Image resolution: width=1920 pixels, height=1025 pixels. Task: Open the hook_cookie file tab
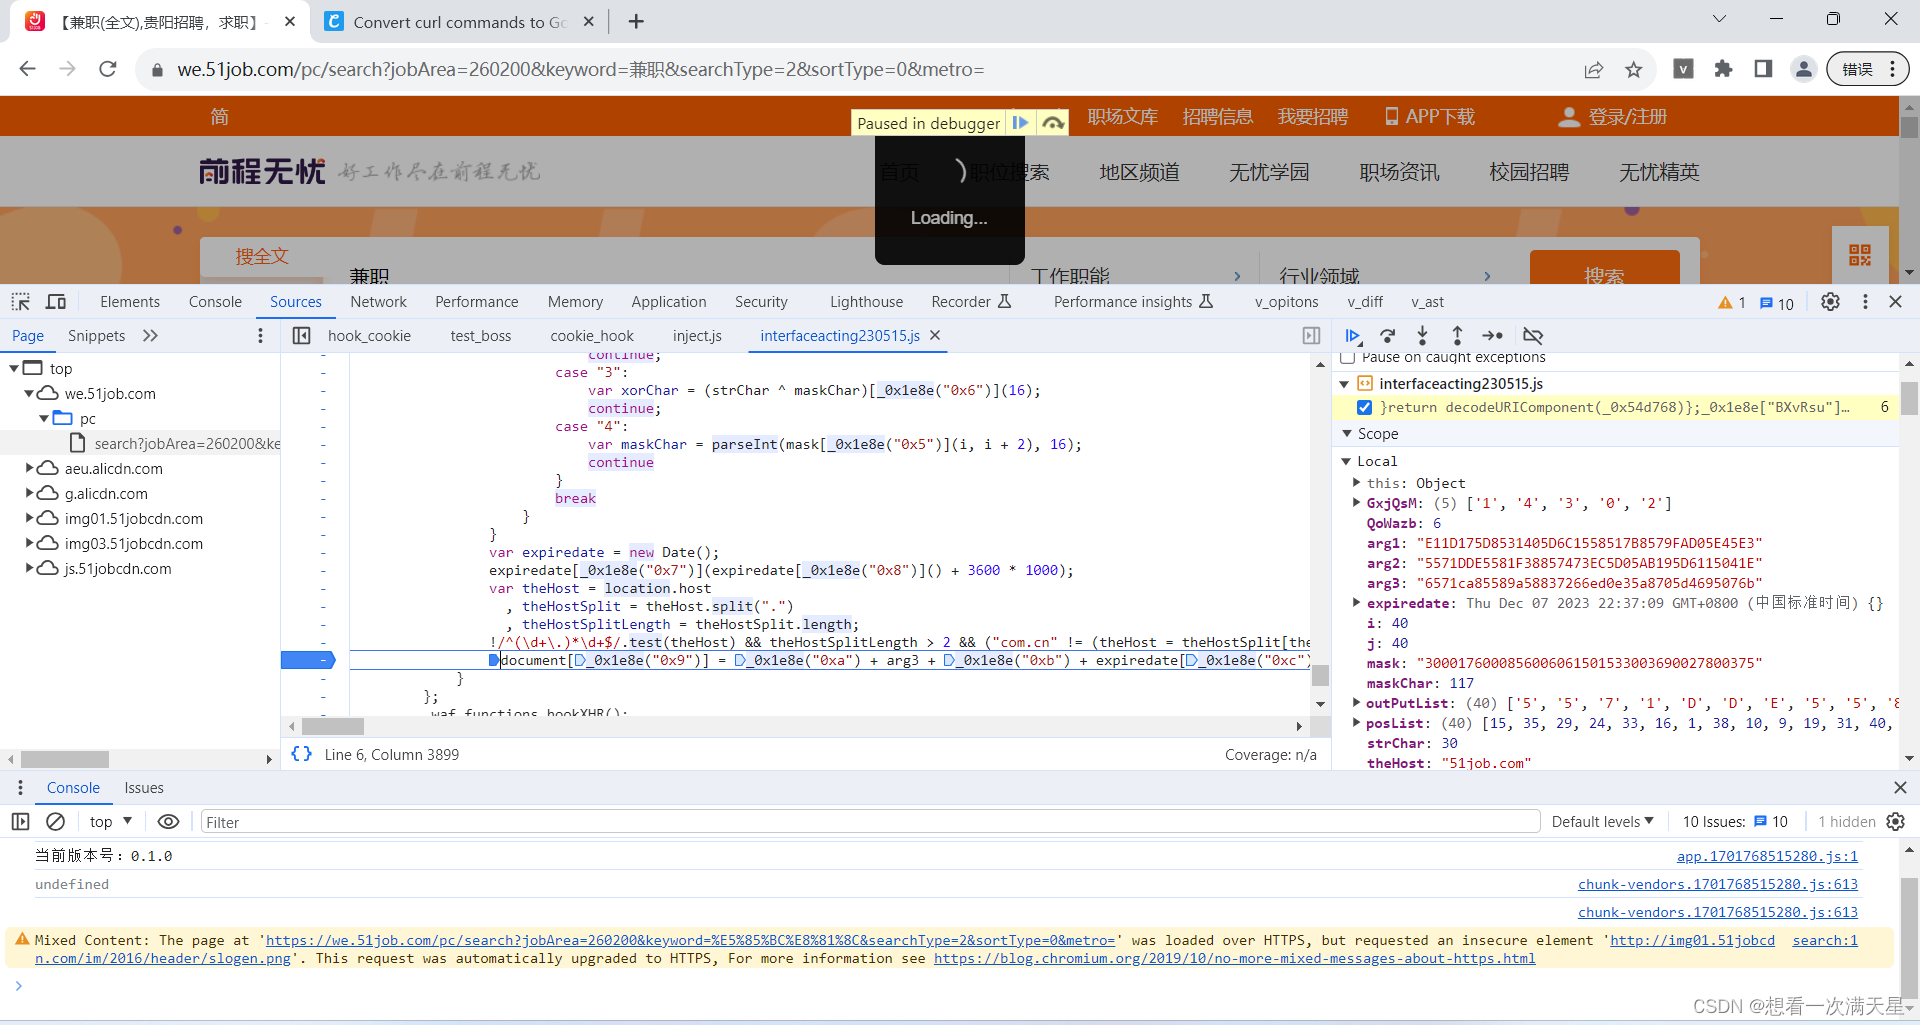coord(369,336)
